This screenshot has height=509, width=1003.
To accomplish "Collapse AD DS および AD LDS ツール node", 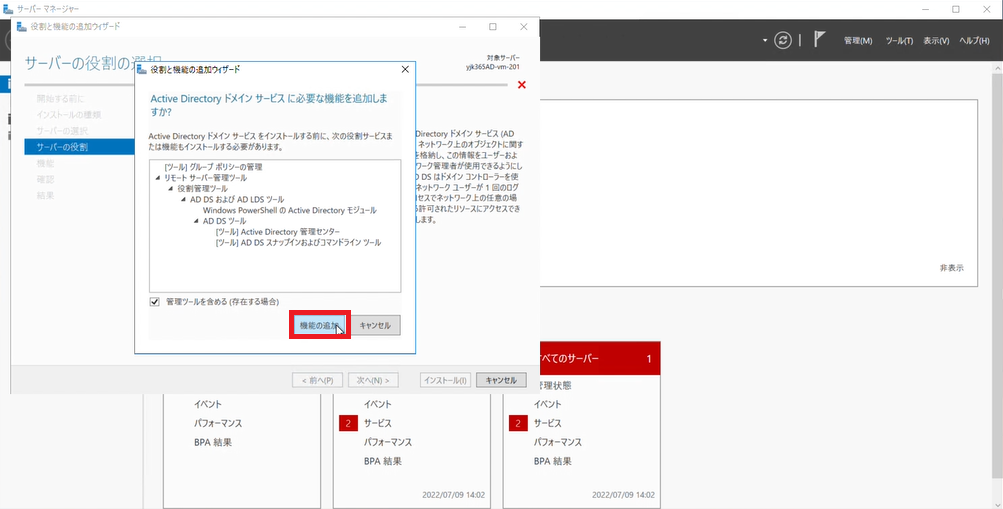I will (184, 200).
